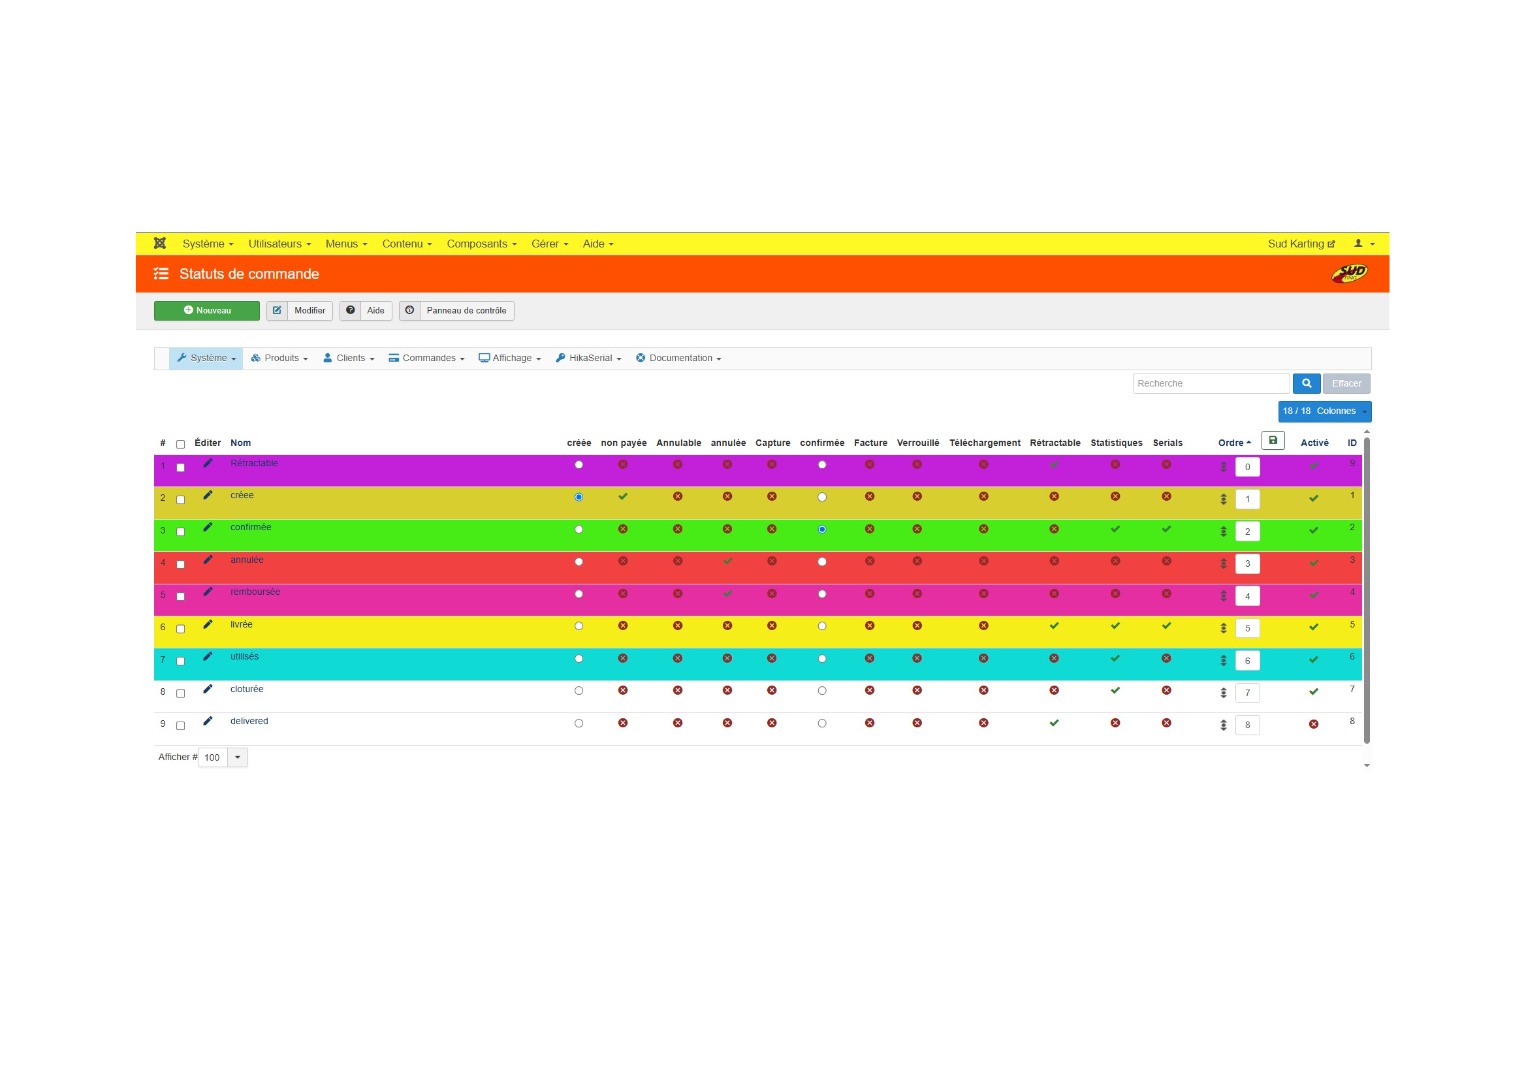Check the box for the confirmée row
The image size is (1527, 1080).
coord(181,532)
